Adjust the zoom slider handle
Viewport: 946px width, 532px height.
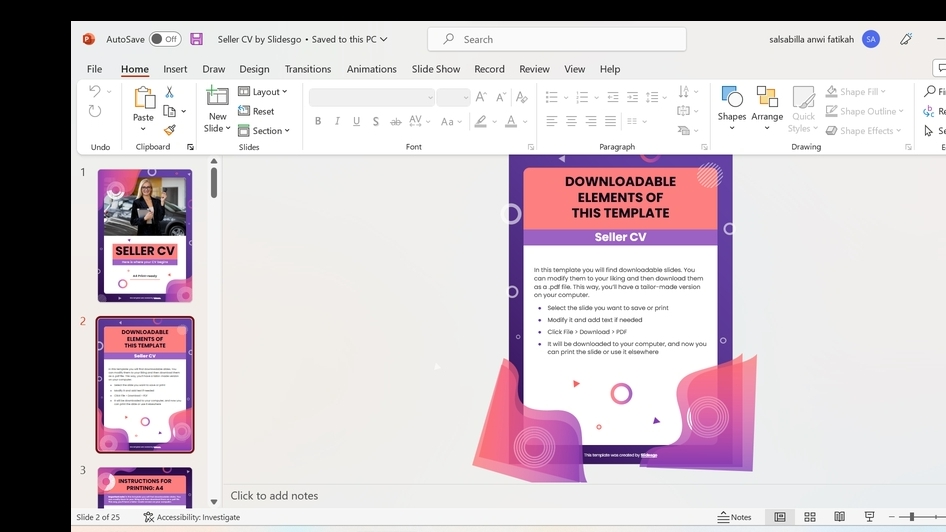coord(912,517)
